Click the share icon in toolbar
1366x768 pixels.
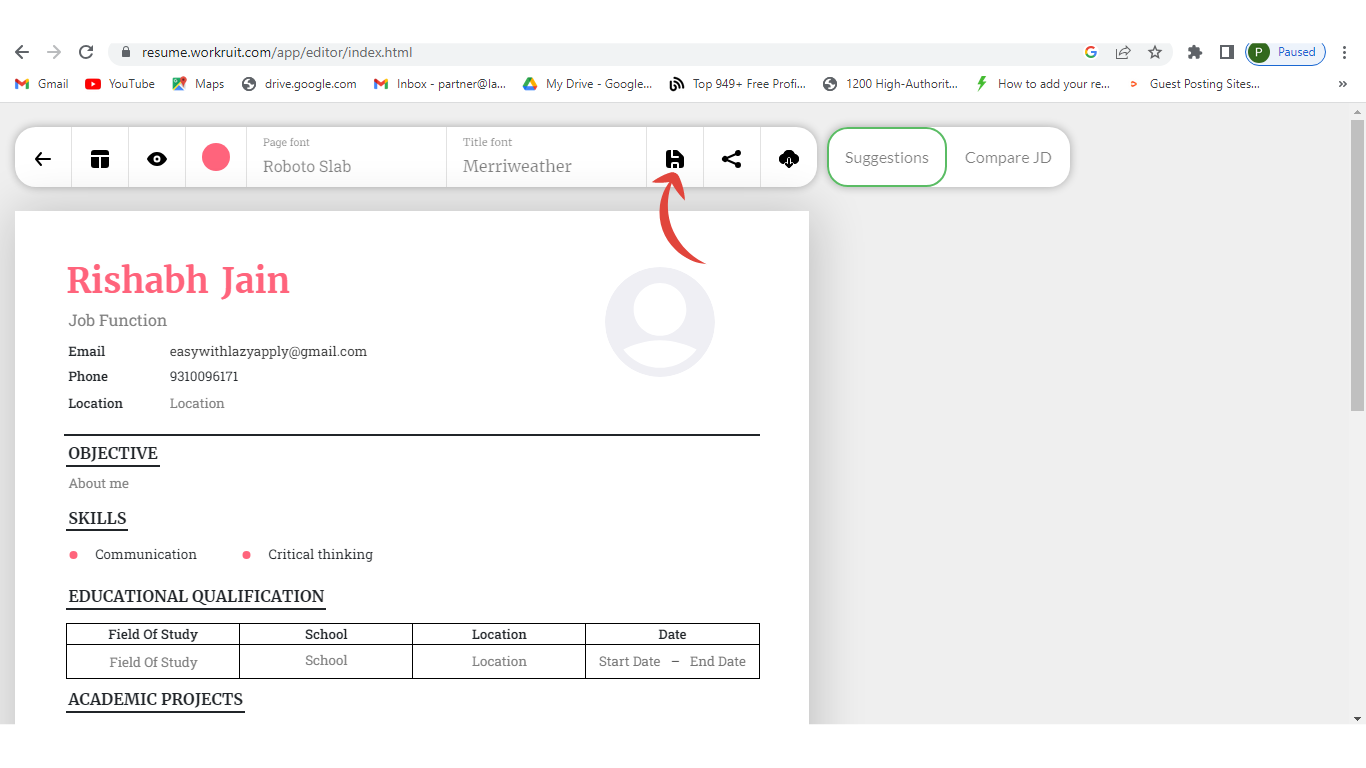point(732,158)
